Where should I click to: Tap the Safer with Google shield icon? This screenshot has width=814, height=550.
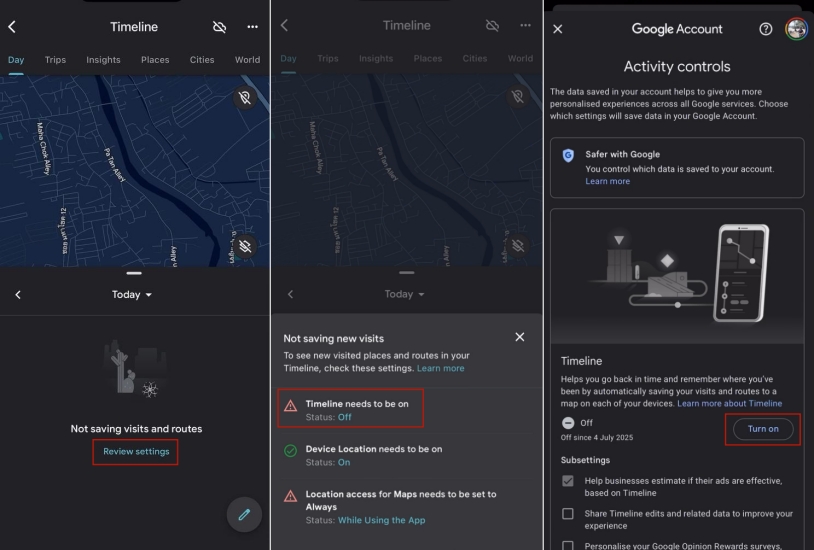(568, 155)
